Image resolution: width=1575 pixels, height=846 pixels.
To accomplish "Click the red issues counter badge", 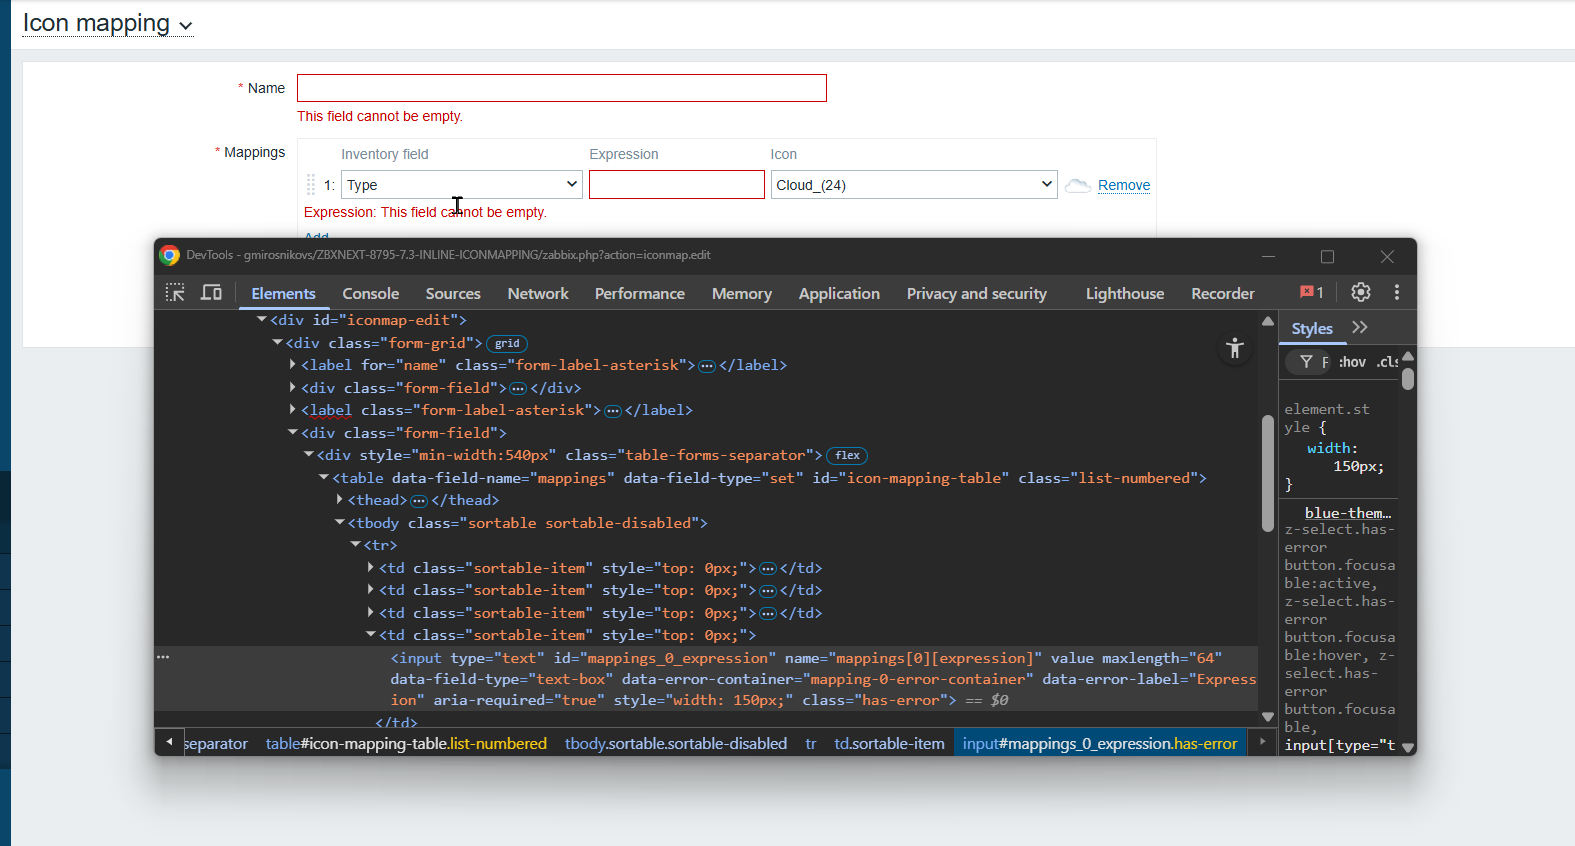I will (1311, 292).
